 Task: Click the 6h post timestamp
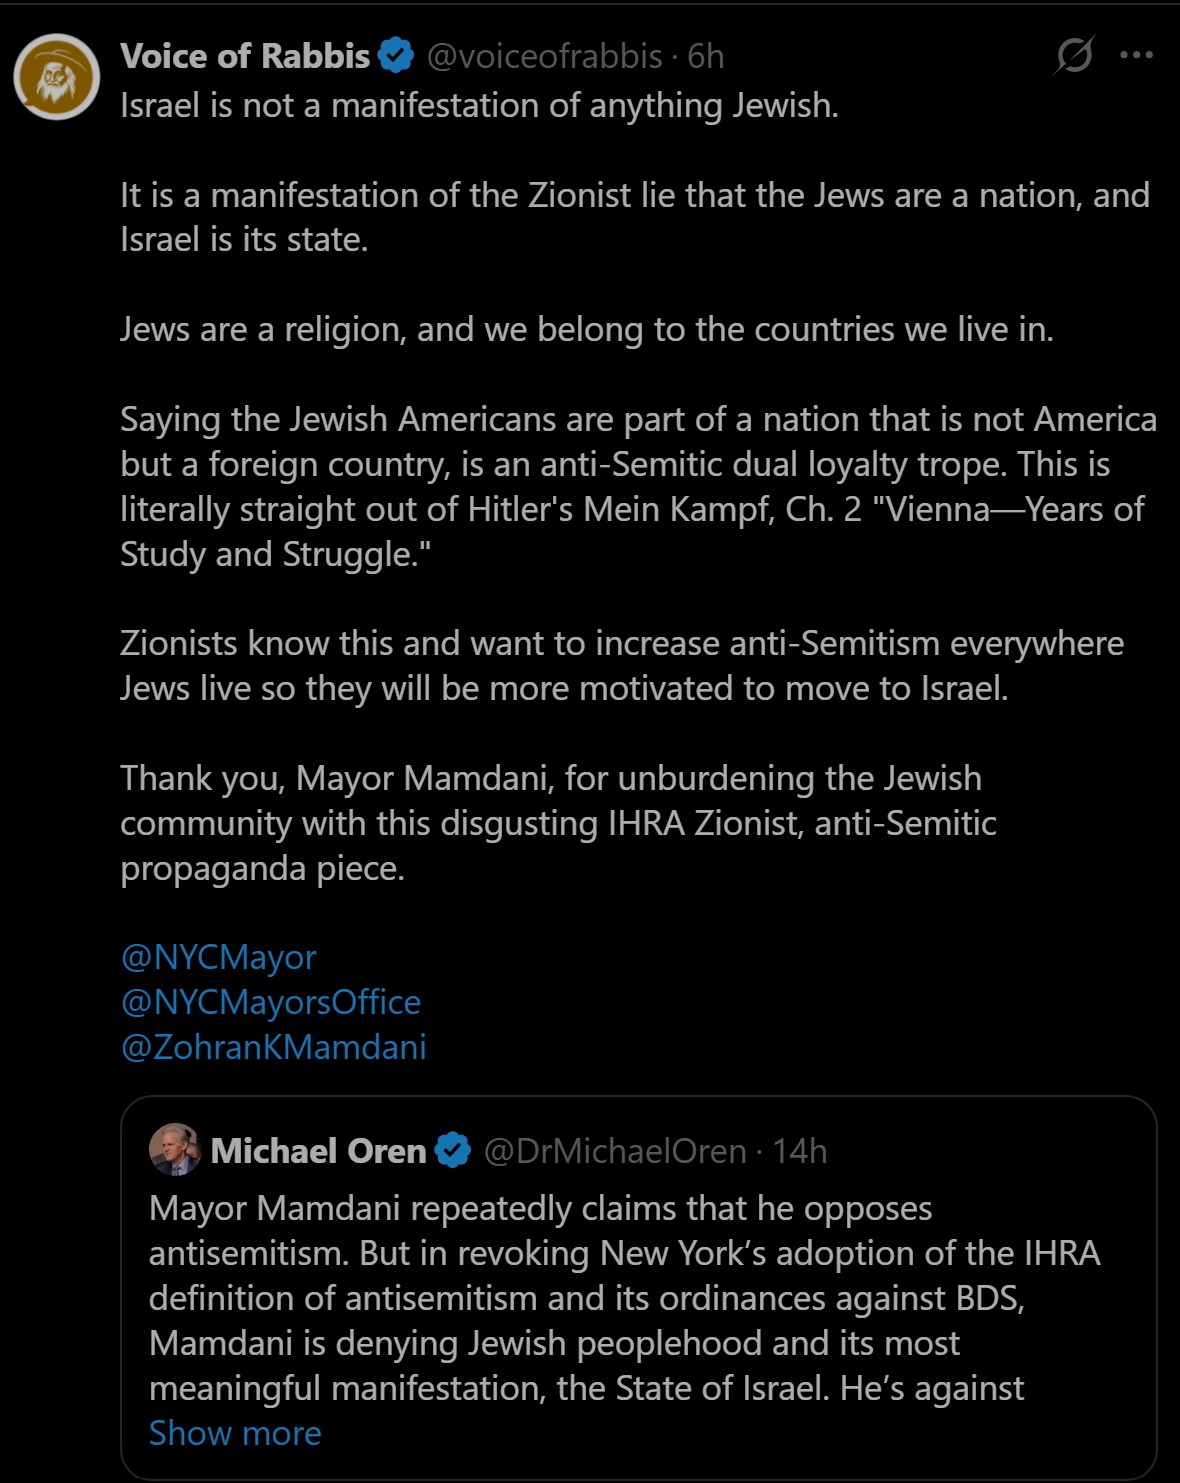(x=706, y=56)
